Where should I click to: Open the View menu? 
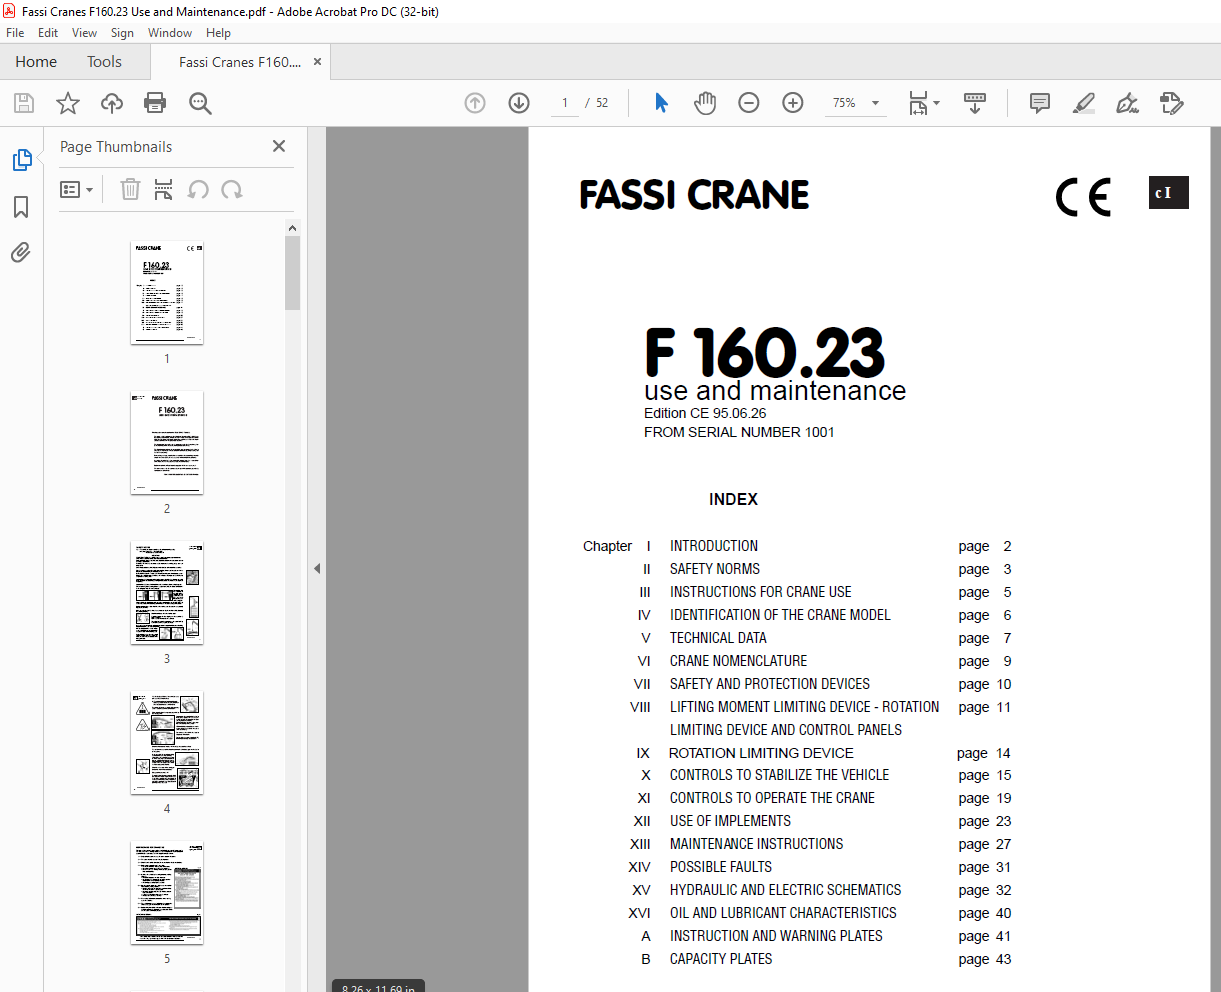tap(84, 33)
